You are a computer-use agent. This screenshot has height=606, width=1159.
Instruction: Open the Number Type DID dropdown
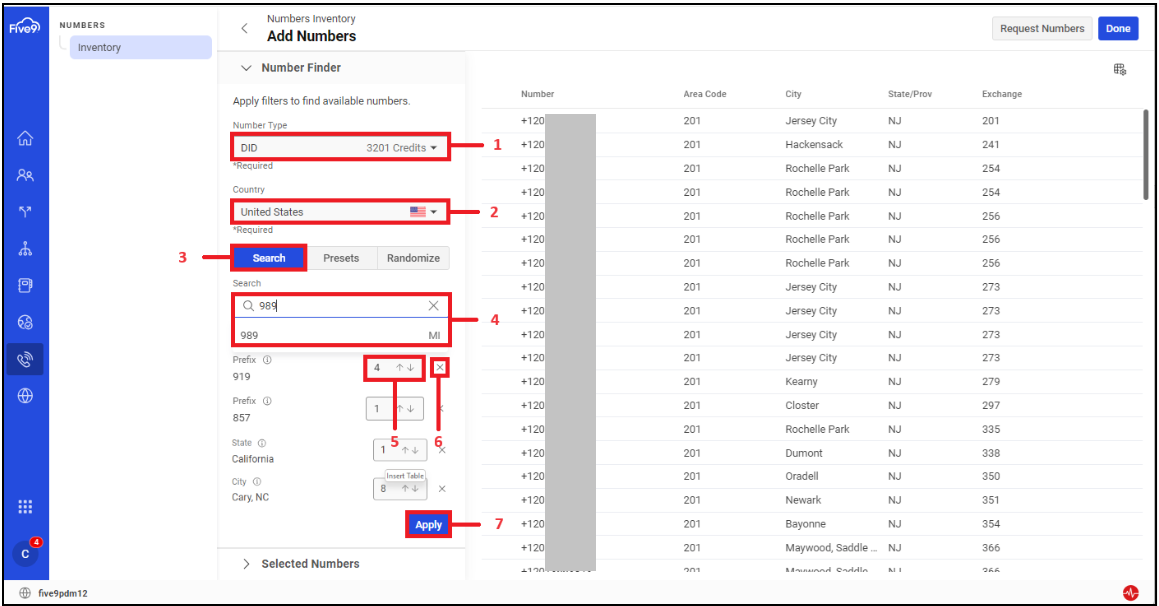click(x=340, y=148)
